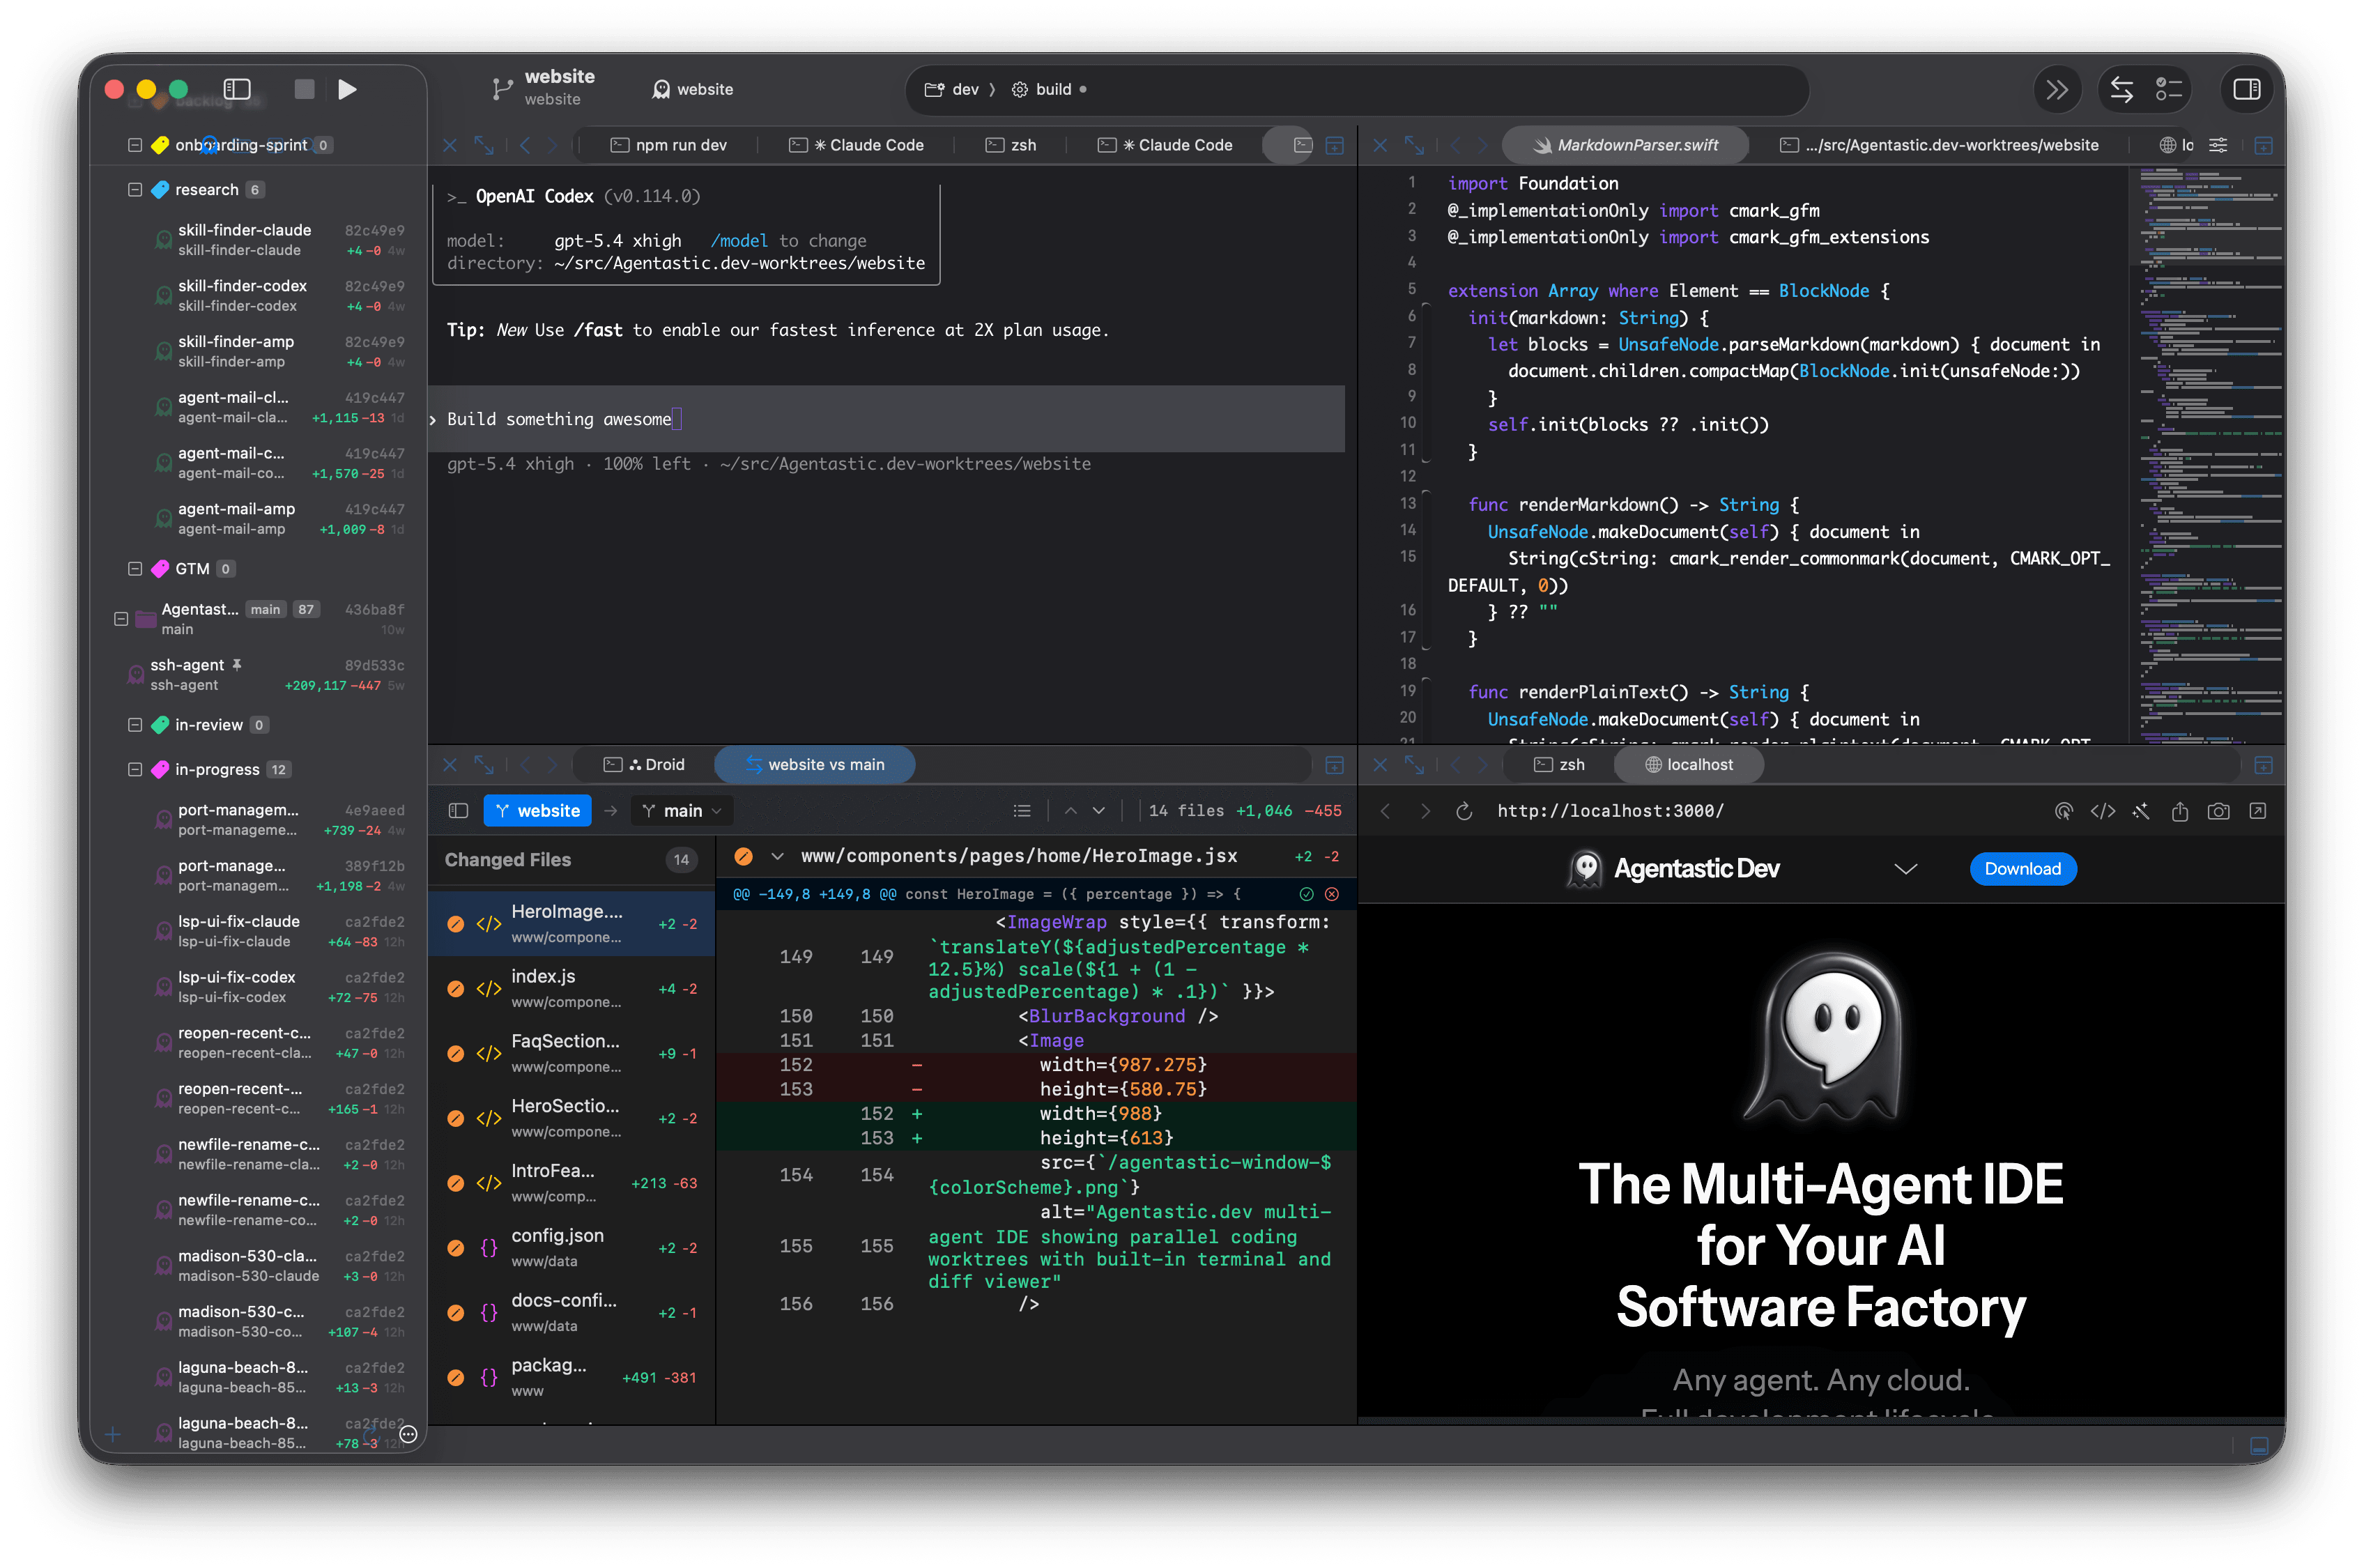Click the add worktree plus icon
2364x1568 pixels.
tap(113, 1436)
